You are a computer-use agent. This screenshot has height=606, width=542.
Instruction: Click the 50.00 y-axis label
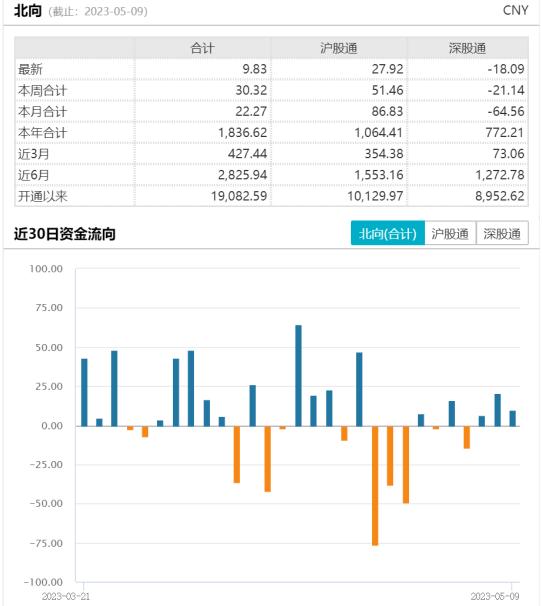(x=49, y=347)
